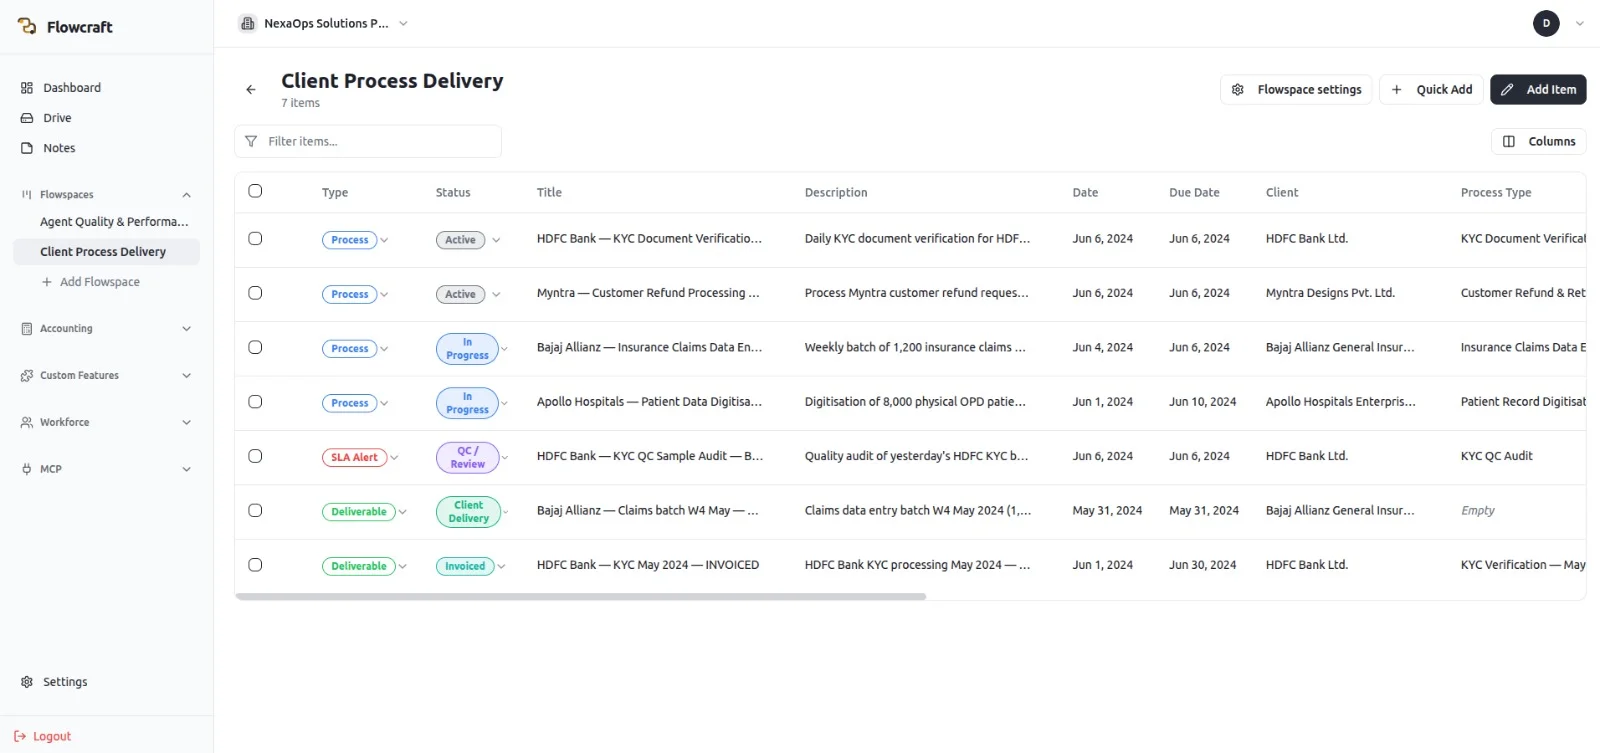Click Add Item button
The width and height of the screenshot is (1600, 753).
pyautogui.click(x=1538, y=90)
